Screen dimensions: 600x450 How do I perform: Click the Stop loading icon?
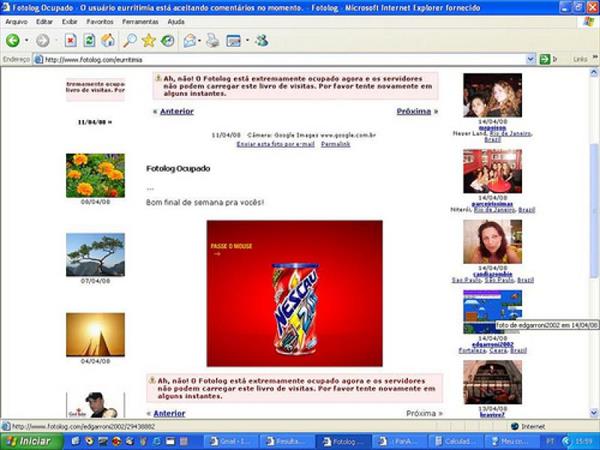pyautogui.click(x=70, y=41)
